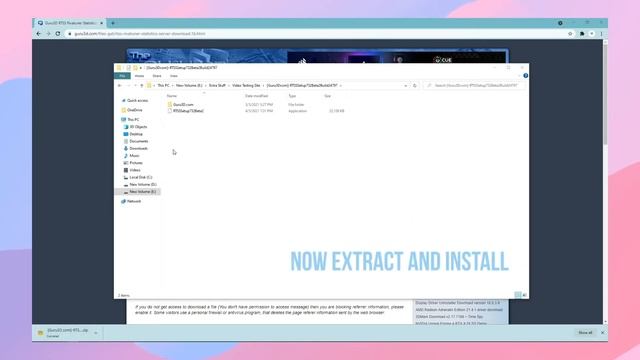Open Downloads folder in sidebar
Screen dimensions: 640x360
[138, 149]
